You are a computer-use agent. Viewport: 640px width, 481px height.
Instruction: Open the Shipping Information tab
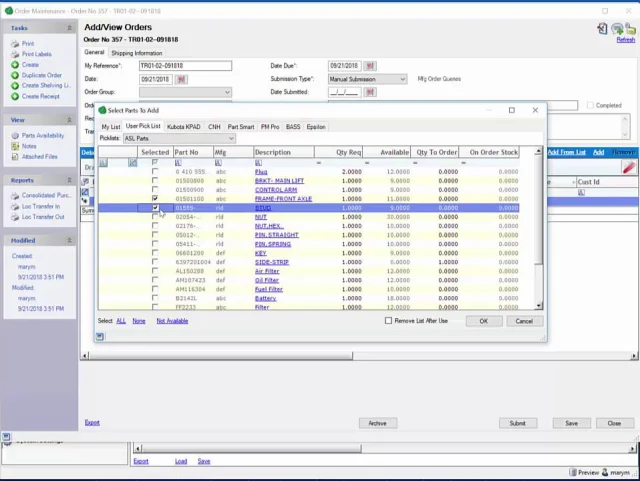136,53
